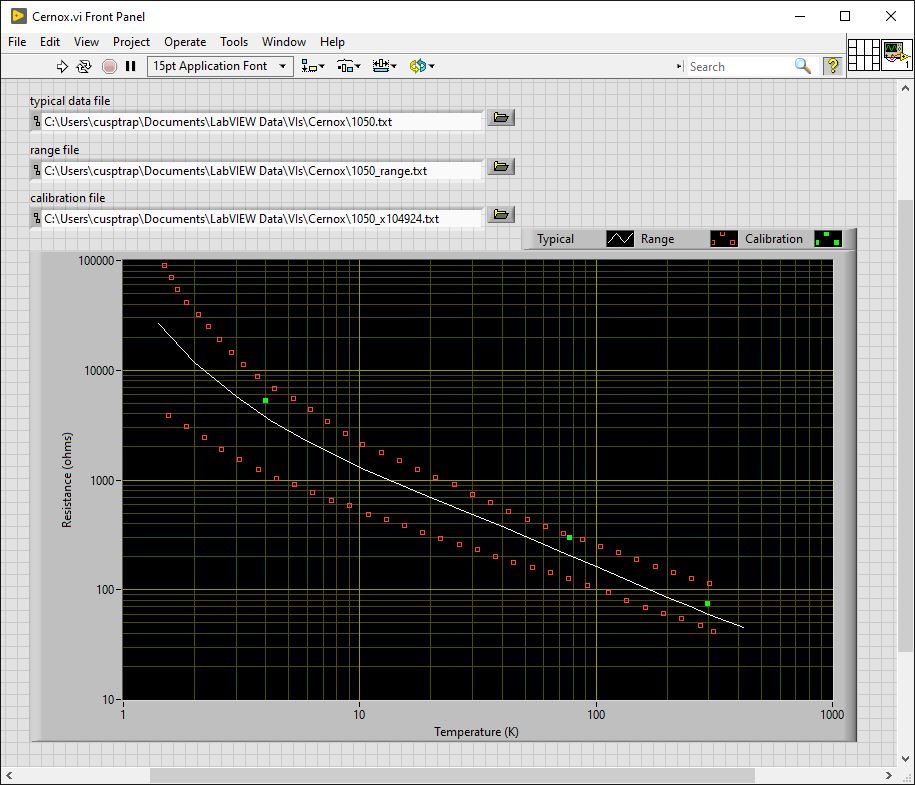Toggle the Context Help window button
Screen dimensions: 915x785
pyautogui.click(x=831, y=66)
